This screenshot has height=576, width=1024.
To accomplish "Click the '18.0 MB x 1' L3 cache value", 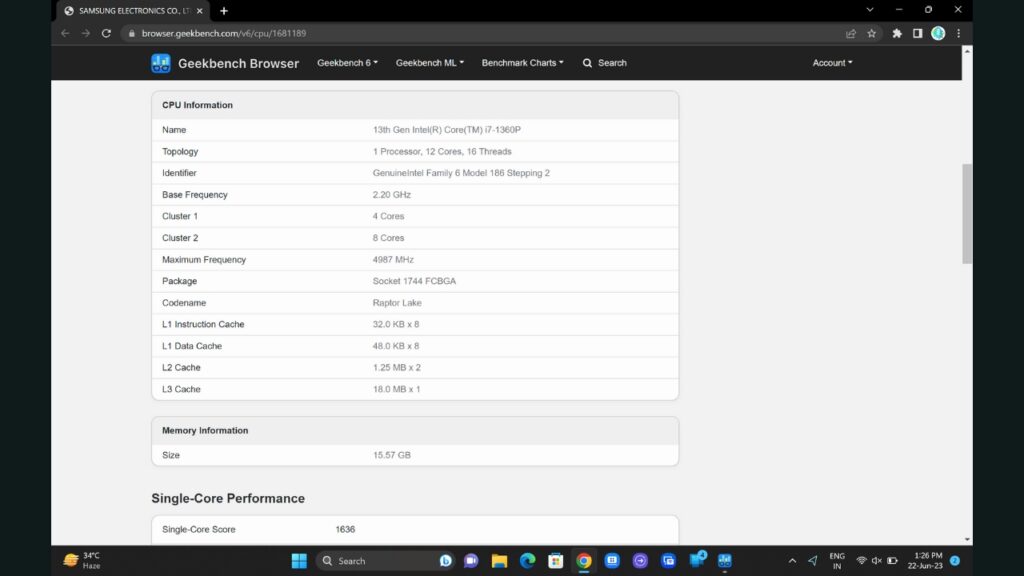I will tap(396, 389).
